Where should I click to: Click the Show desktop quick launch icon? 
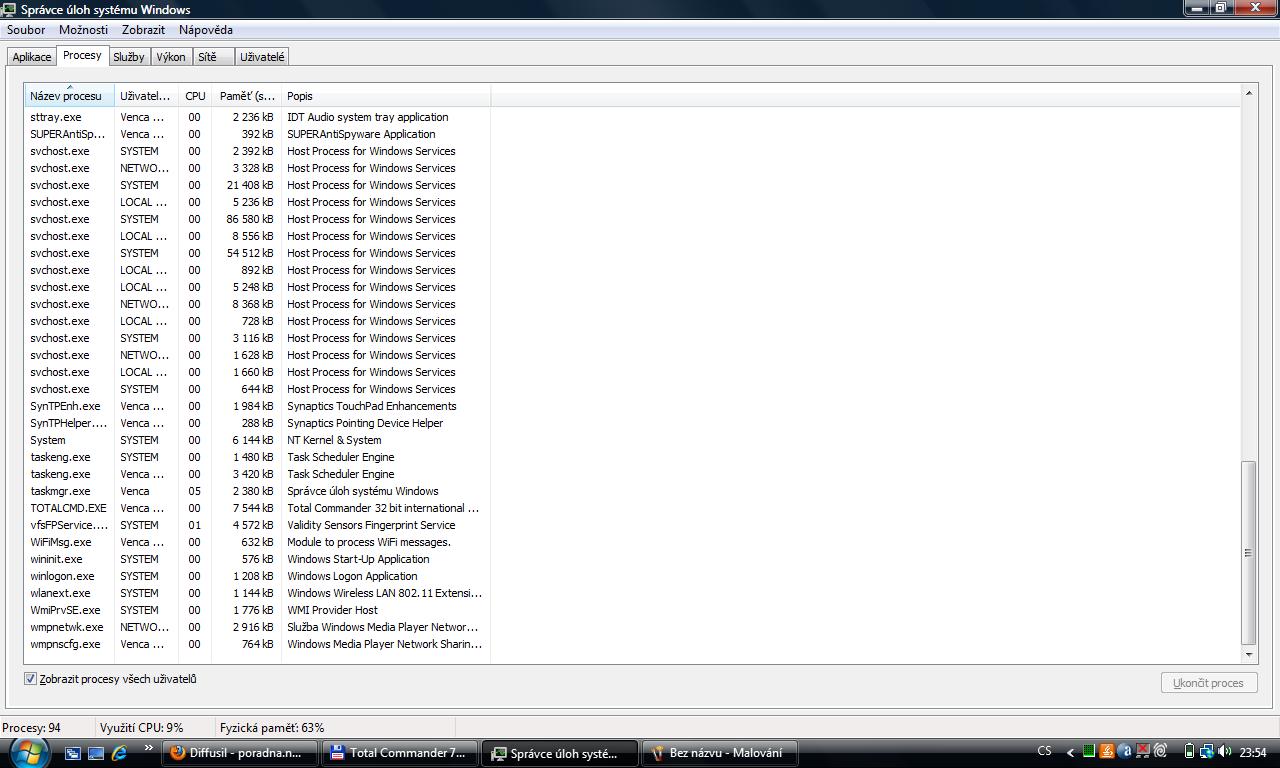96,753
